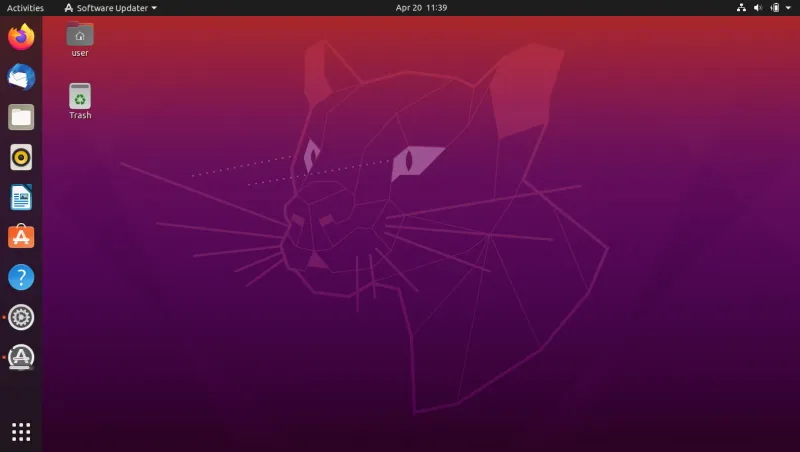Click the battery status icon

coord(774,8)
